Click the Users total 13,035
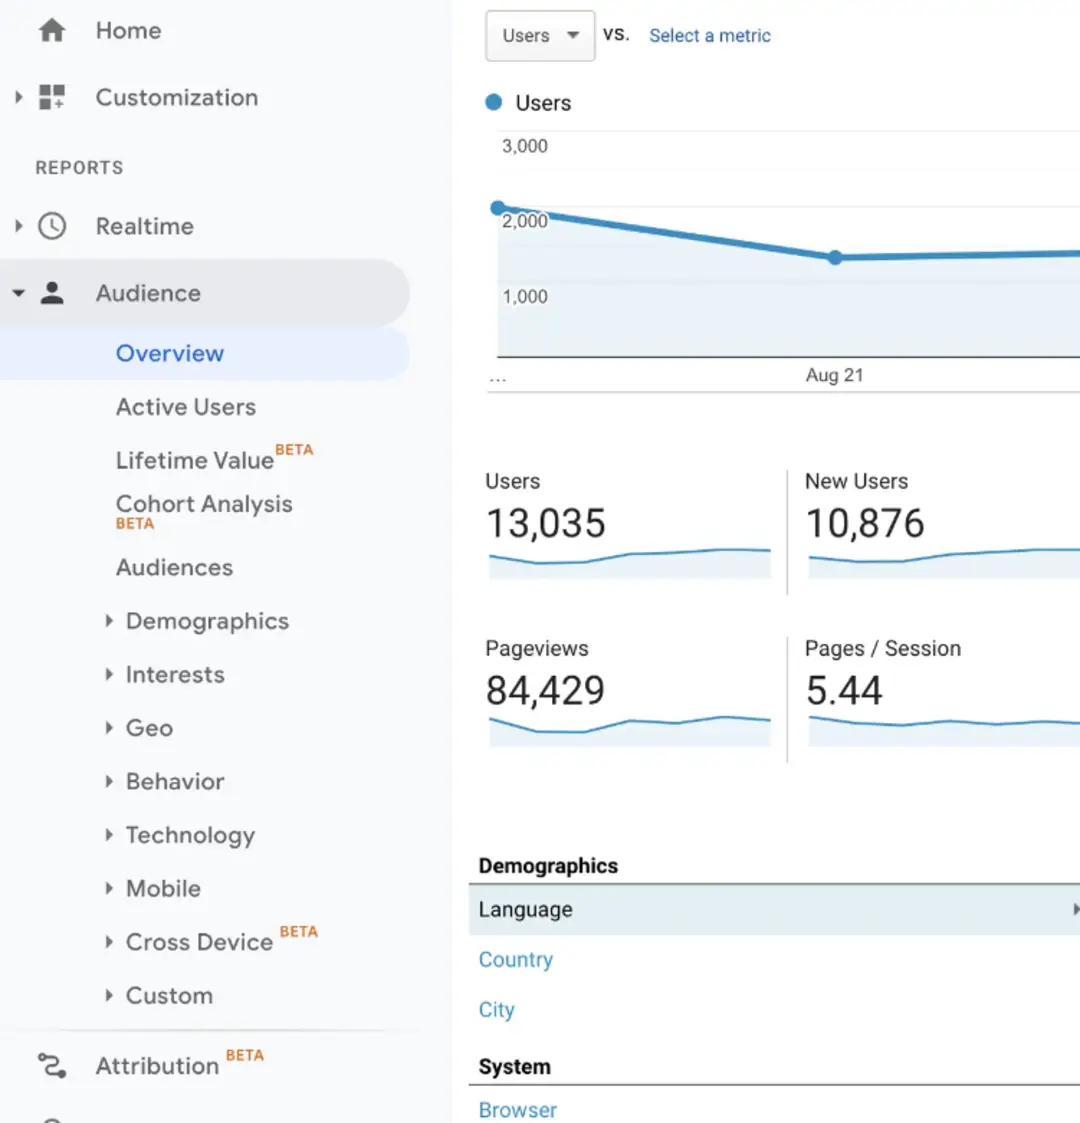Viewport: 1080px width, 1123px height. pyautogui.click(x=546, y=523)
